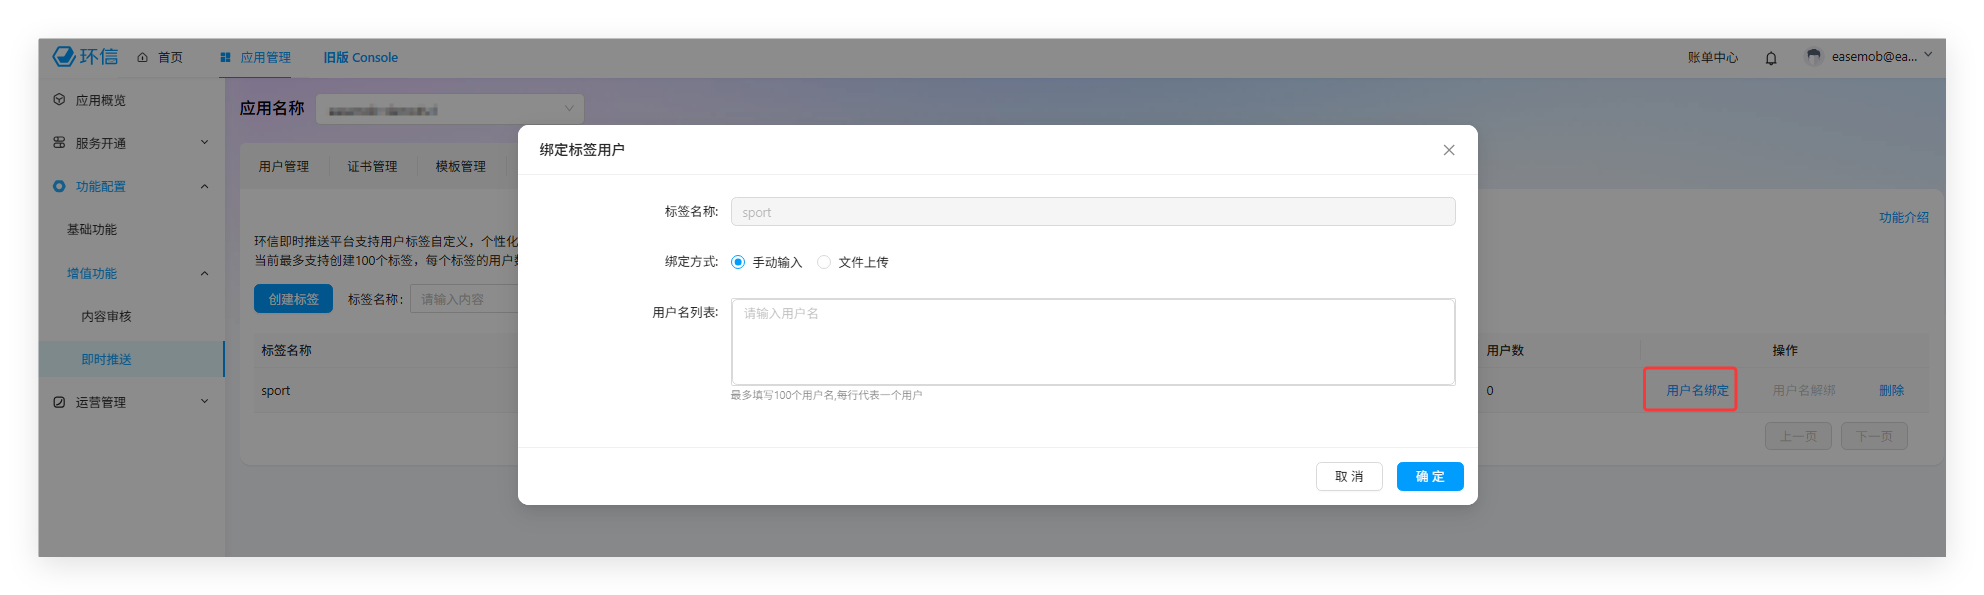Screen dimensions: 1984x595
Task: Click the user avatar icon
Action: click(x=1814, y=57)
